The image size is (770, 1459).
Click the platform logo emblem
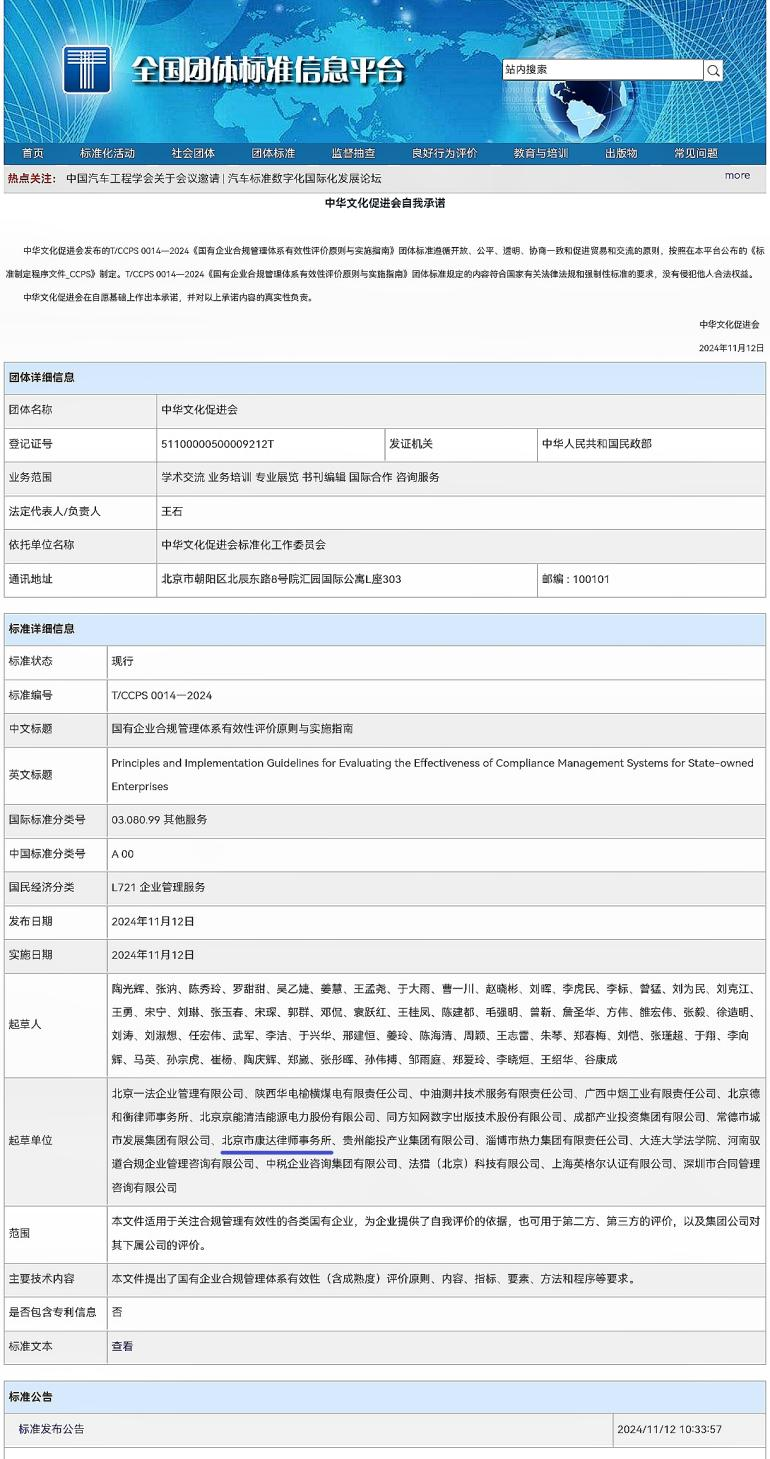[x=87, y=70]
